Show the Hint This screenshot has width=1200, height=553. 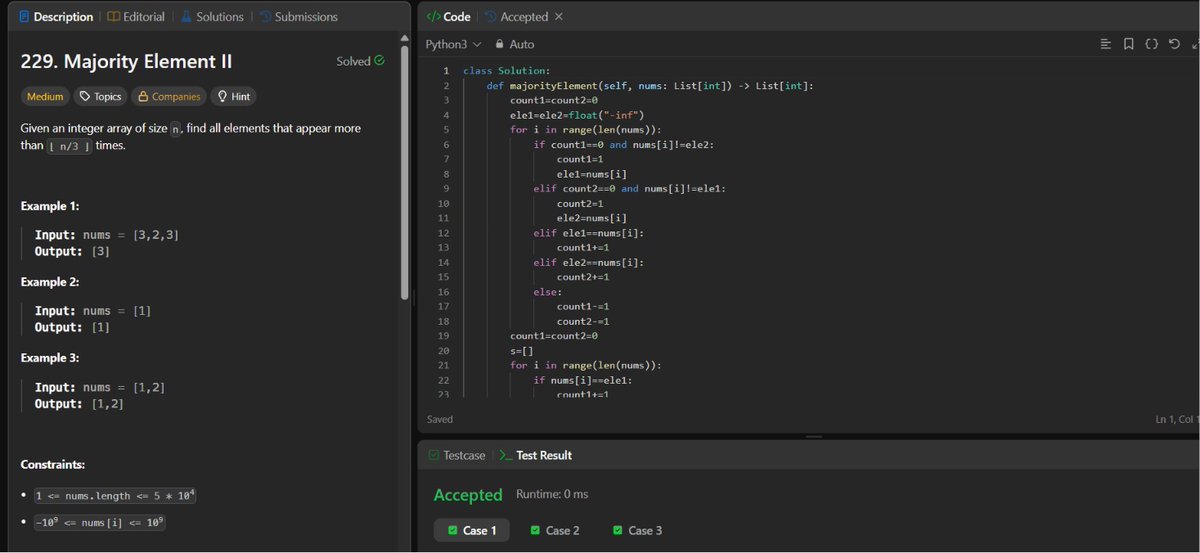(233, 97)
